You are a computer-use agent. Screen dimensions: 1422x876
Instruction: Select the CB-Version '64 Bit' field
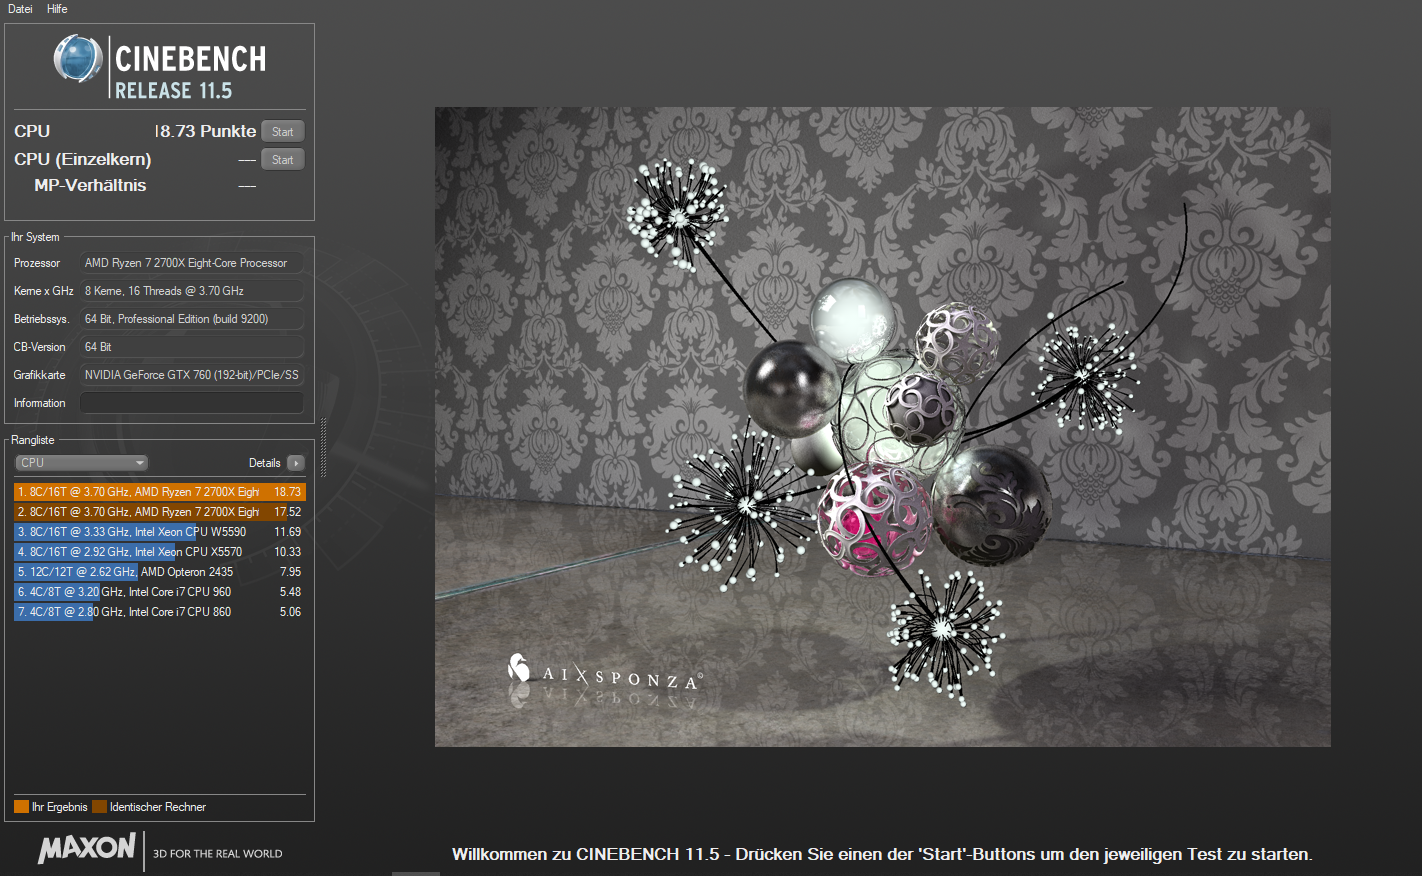tap(191, 347)
